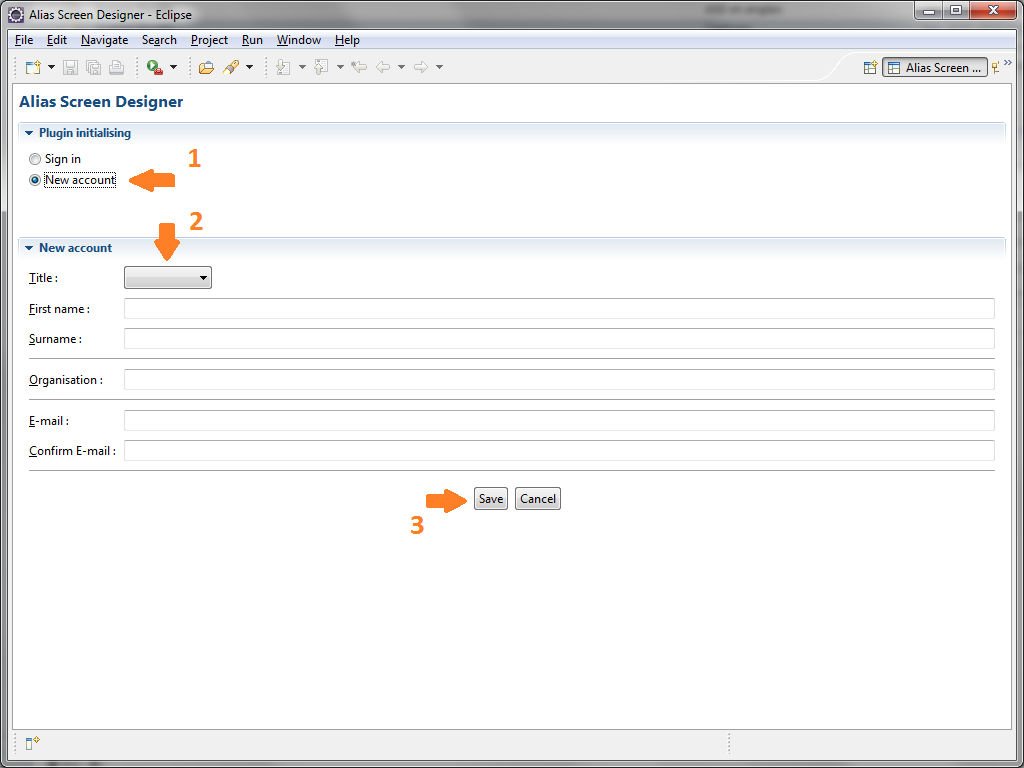Image resolution: width=1024 pixels, height=768 pixels.
Task: Click the "Title :" field label
Action: 43,278
